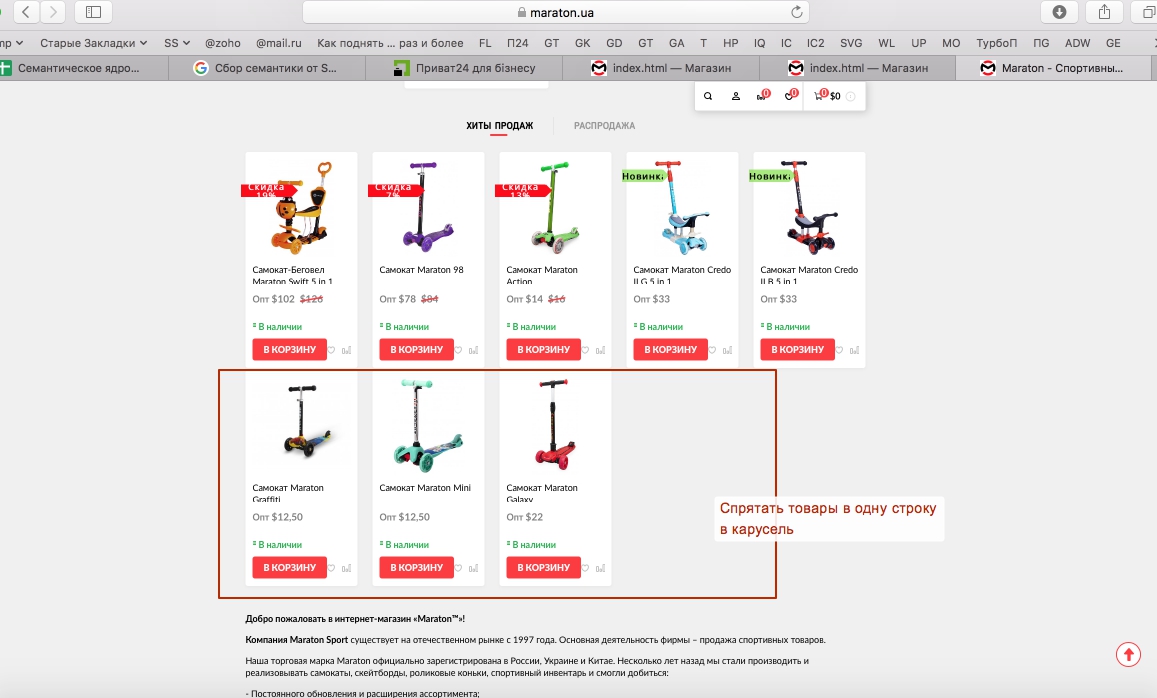
Task: Click the Самокат Maraton Graffiti product image
Action: (x=300, y=425)
